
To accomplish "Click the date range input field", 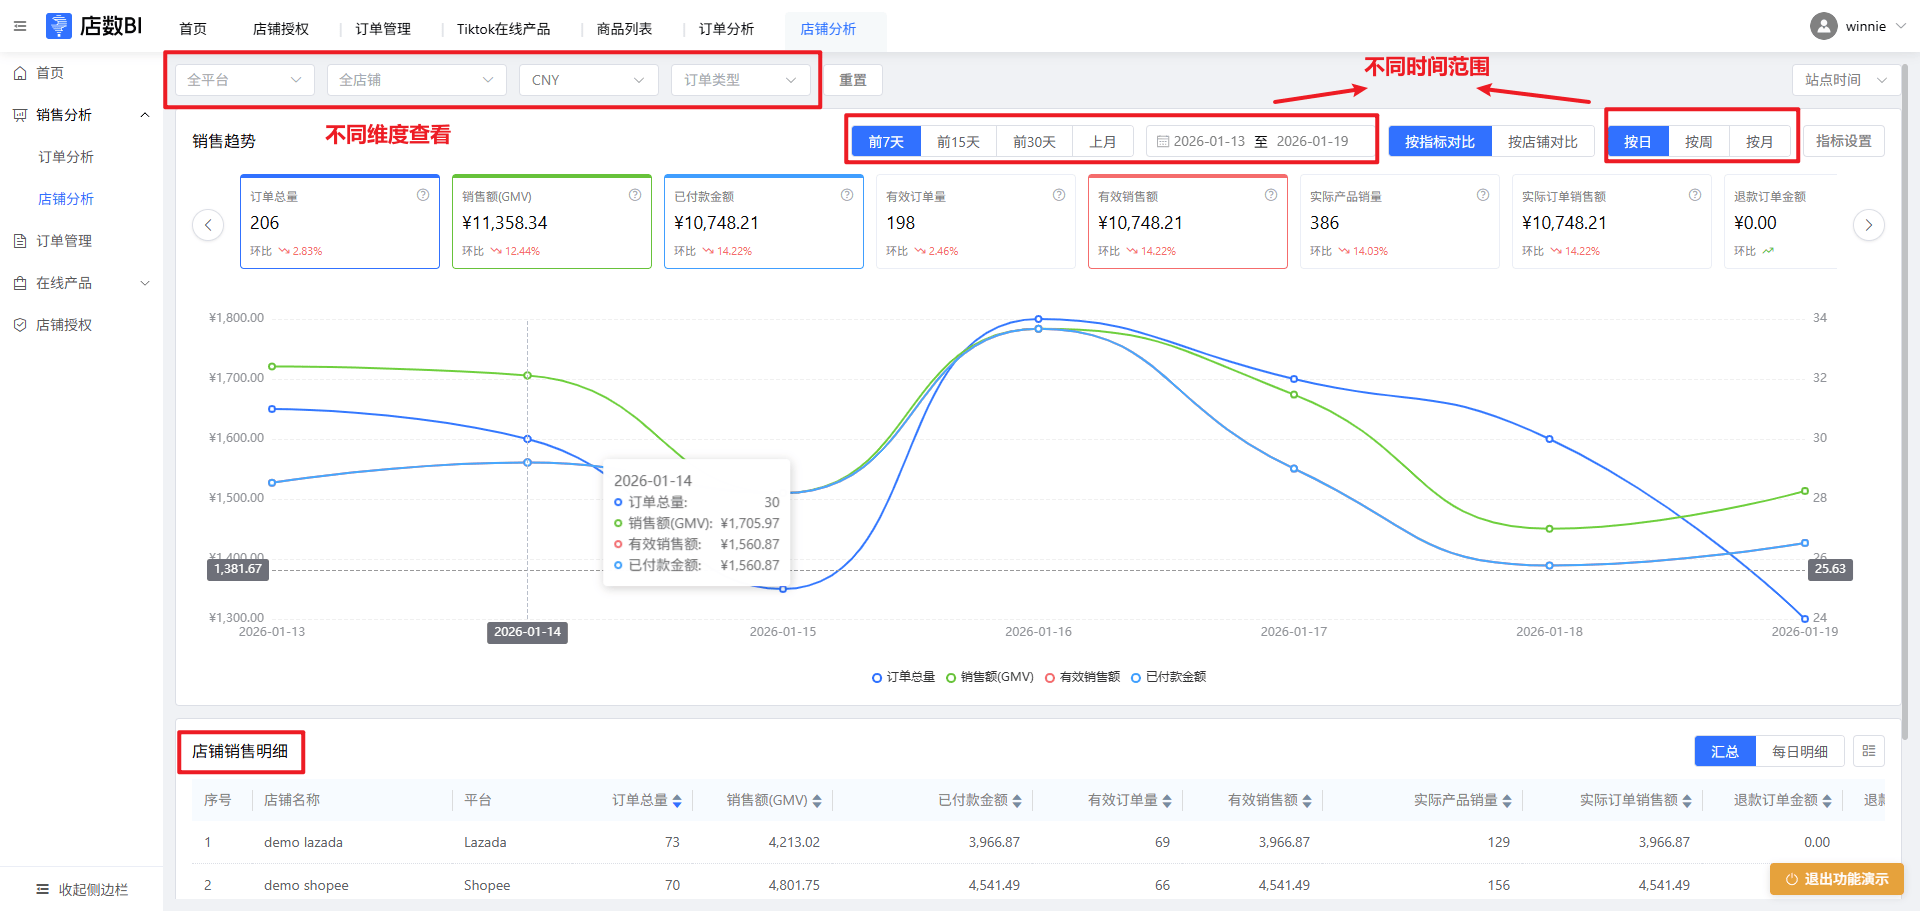I will [1260, 142].
